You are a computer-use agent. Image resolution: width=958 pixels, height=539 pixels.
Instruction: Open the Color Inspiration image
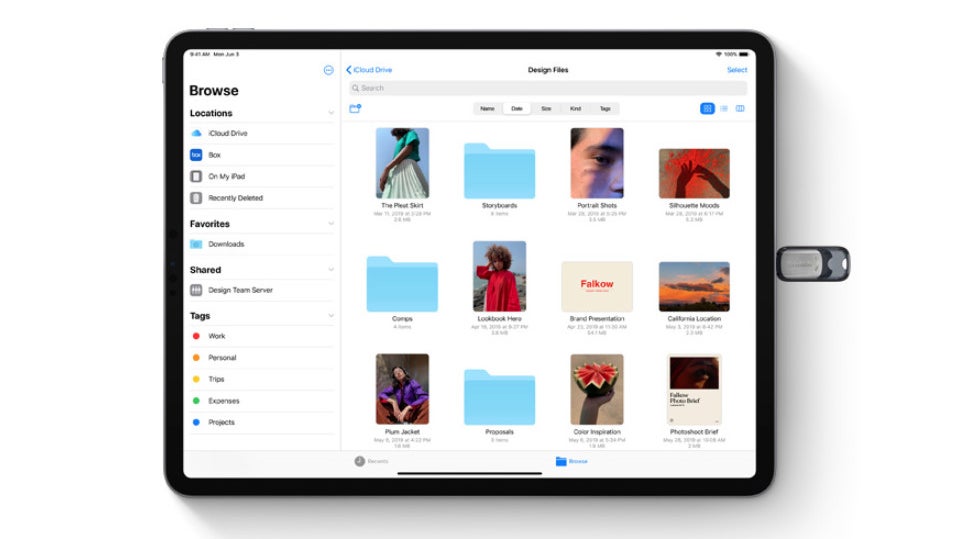tap(597, 389)
